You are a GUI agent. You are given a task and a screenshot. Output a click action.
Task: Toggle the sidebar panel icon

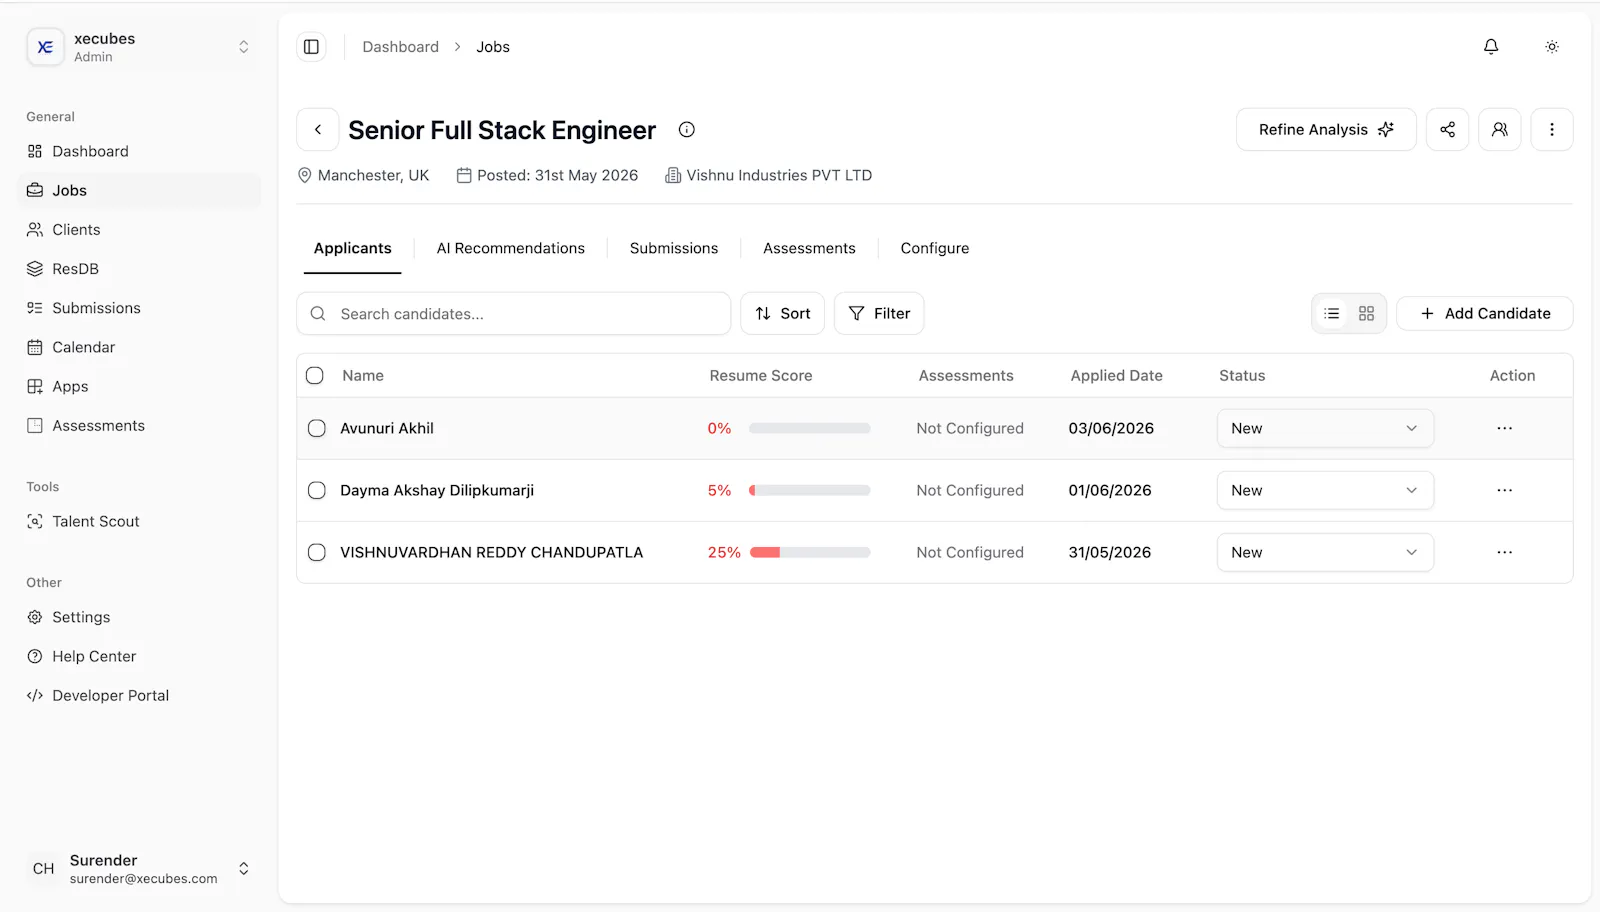[x=311, y=47]
